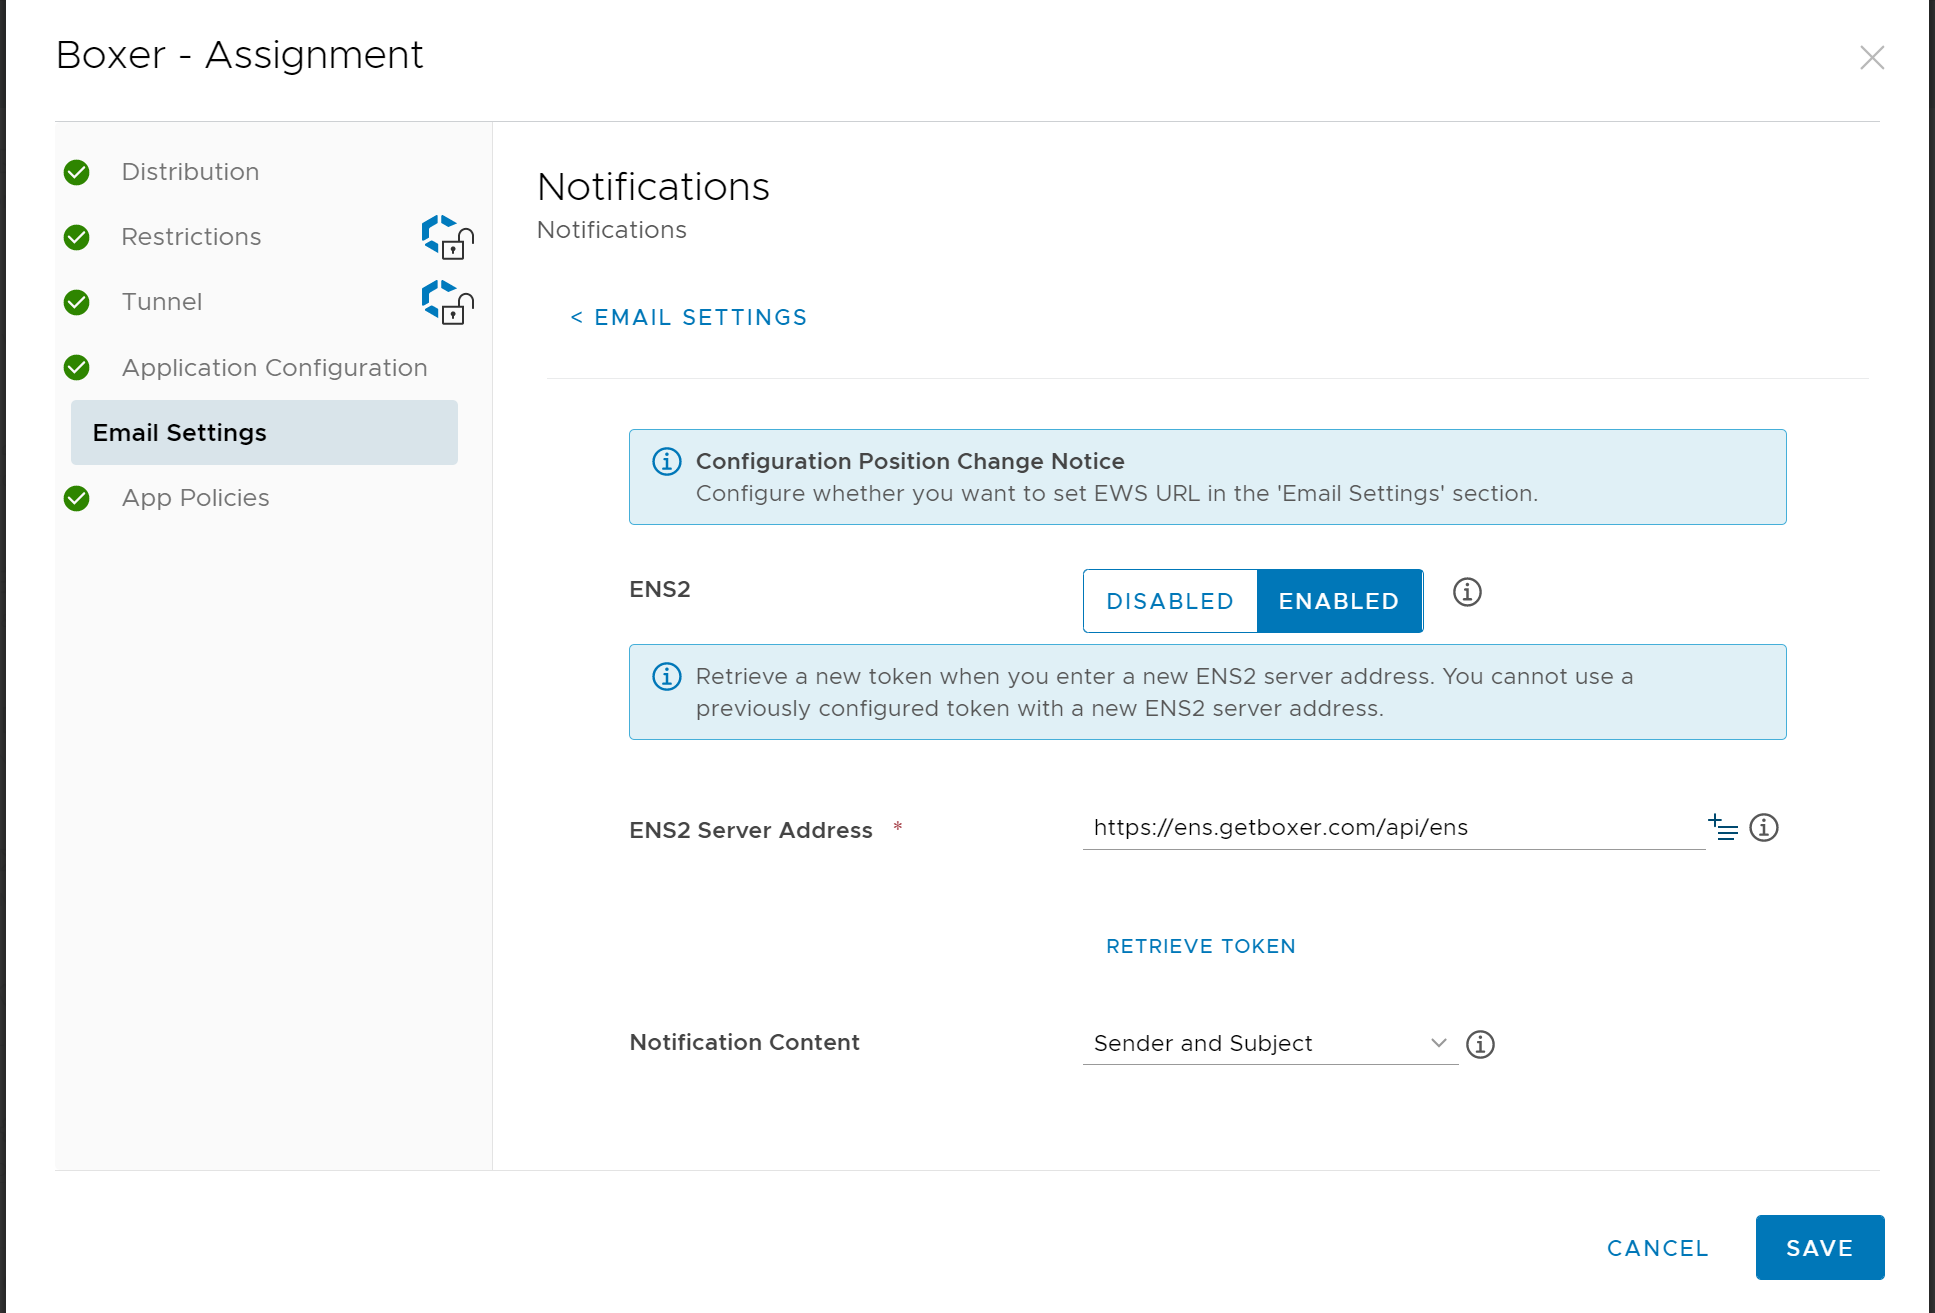The width and height of the screenshot is (1935, 1313).
Task: Open lookup values icon for ENS2 Server Address
Action: click(x=1723, y=827)
